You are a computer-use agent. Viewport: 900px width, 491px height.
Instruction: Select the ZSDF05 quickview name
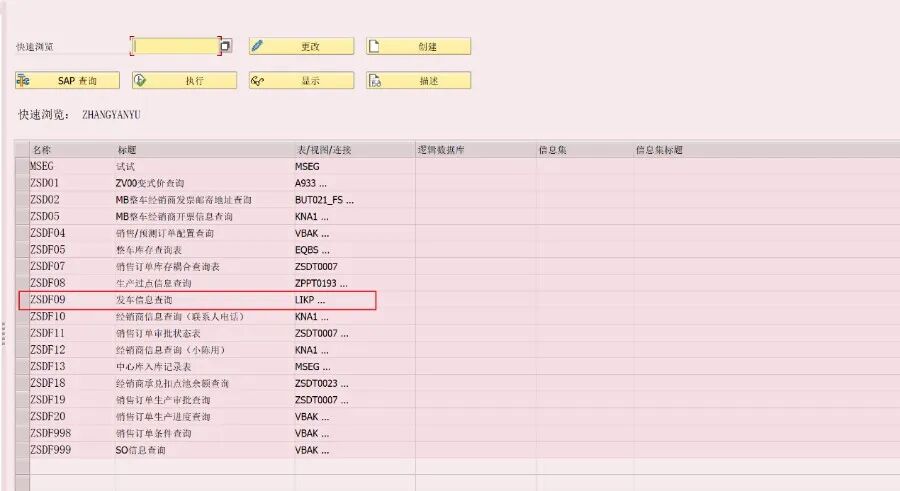47,250
